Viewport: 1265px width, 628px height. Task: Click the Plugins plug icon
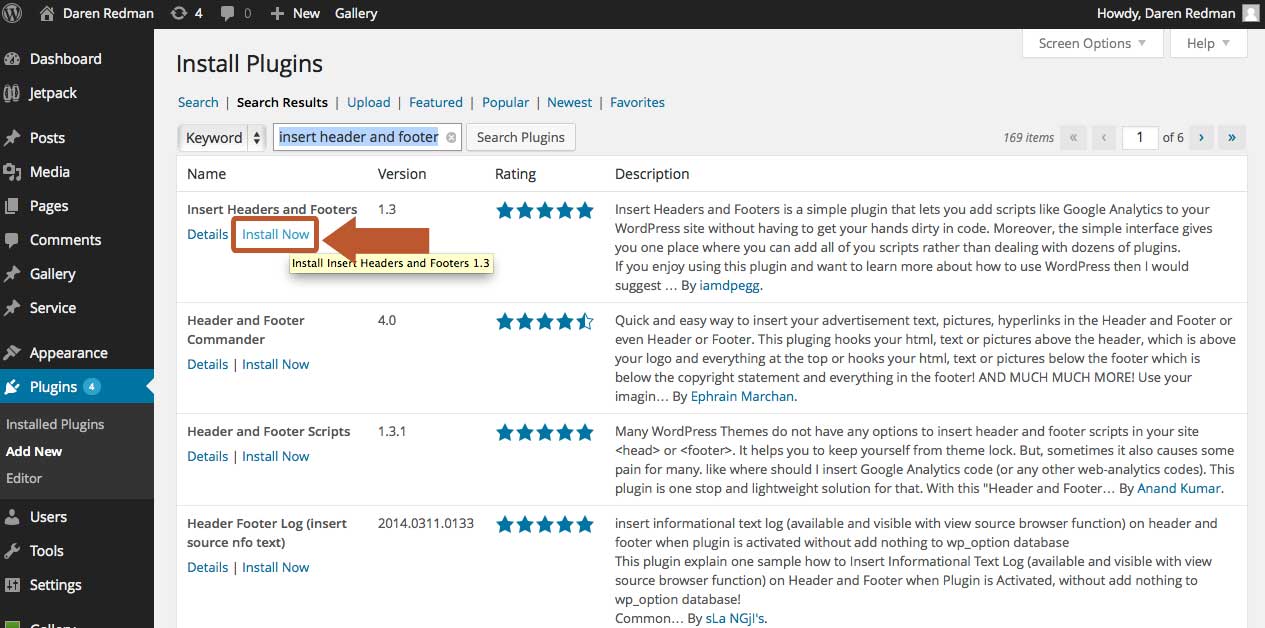(13, 387)
